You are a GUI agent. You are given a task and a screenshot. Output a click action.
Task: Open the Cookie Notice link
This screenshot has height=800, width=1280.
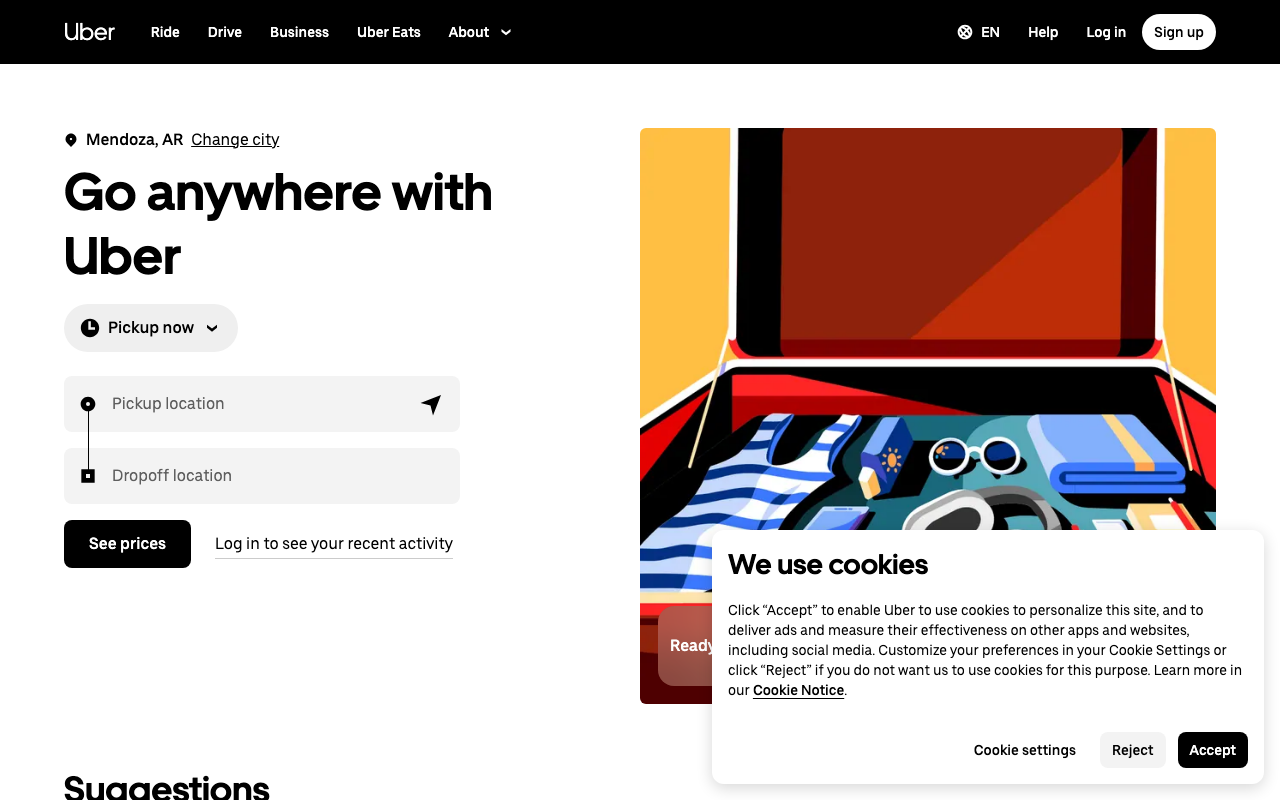[798, 690]
